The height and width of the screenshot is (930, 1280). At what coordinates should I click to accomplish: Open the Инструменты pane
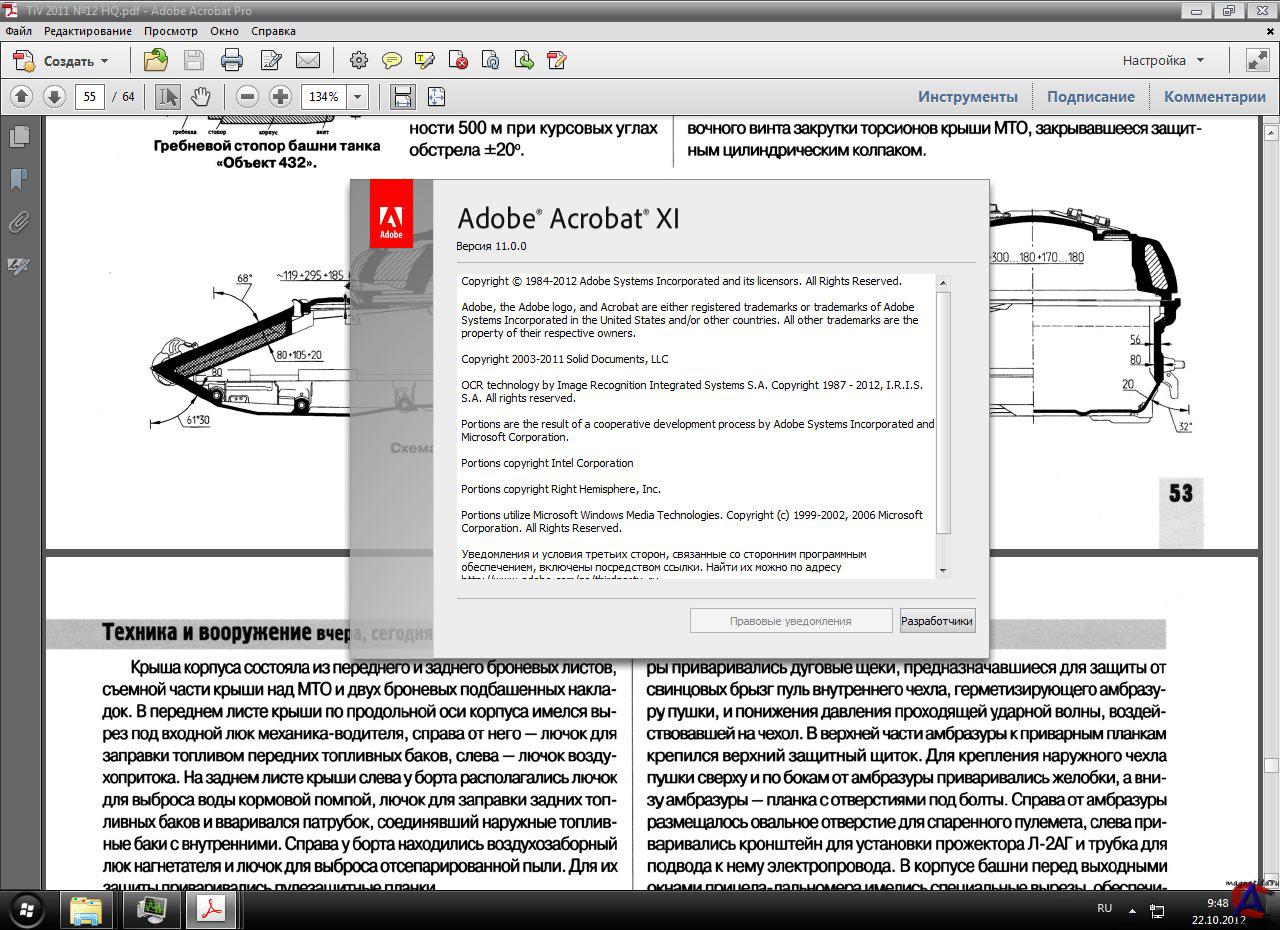click(967, 97)
